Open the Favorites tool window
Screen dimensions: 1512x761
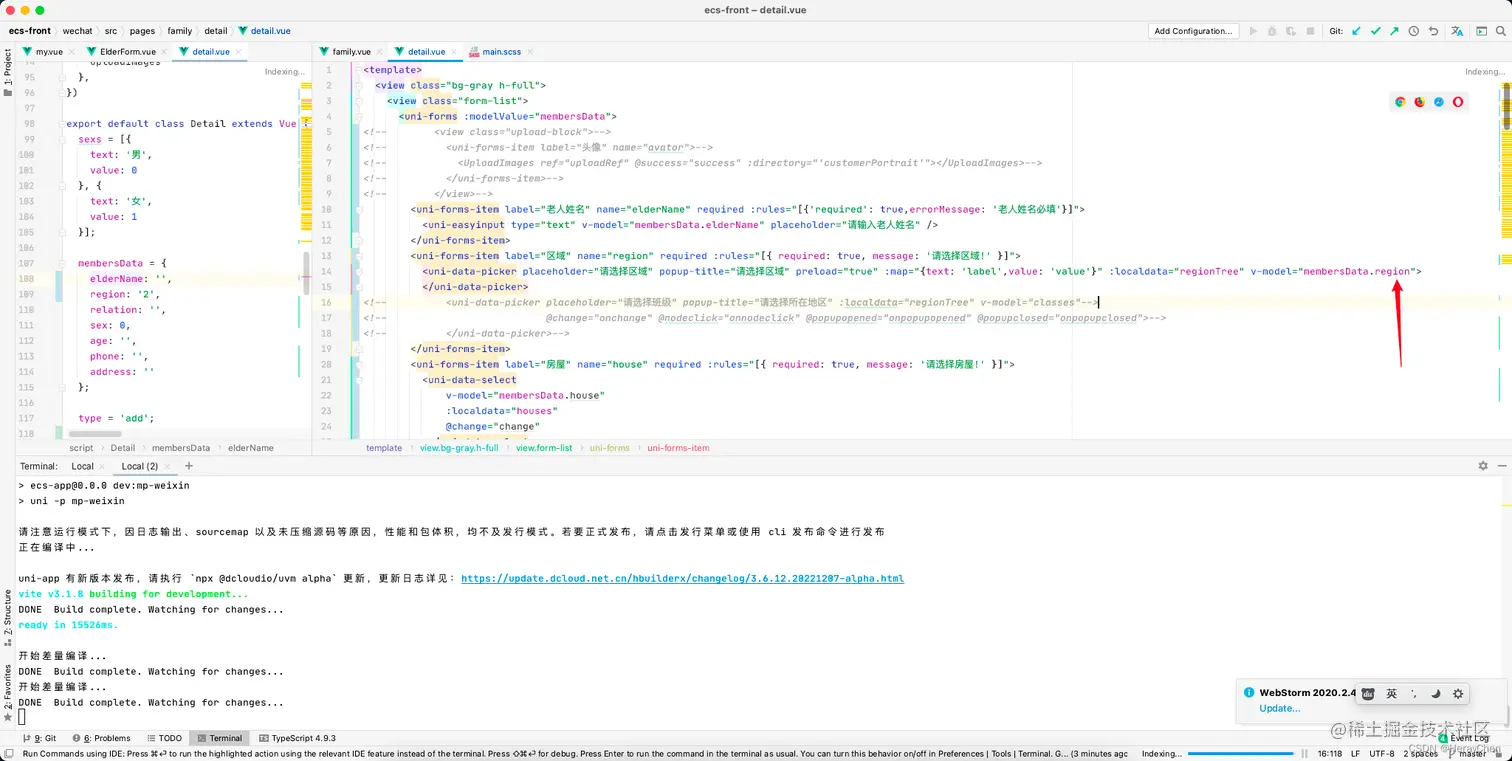coord(8,693)
